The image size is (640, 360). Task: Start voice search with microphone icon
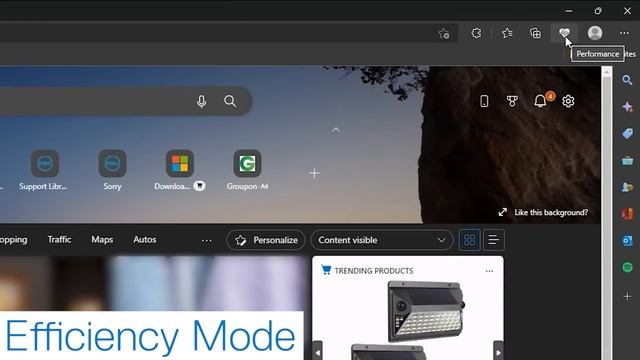click(x=201, y=101)
